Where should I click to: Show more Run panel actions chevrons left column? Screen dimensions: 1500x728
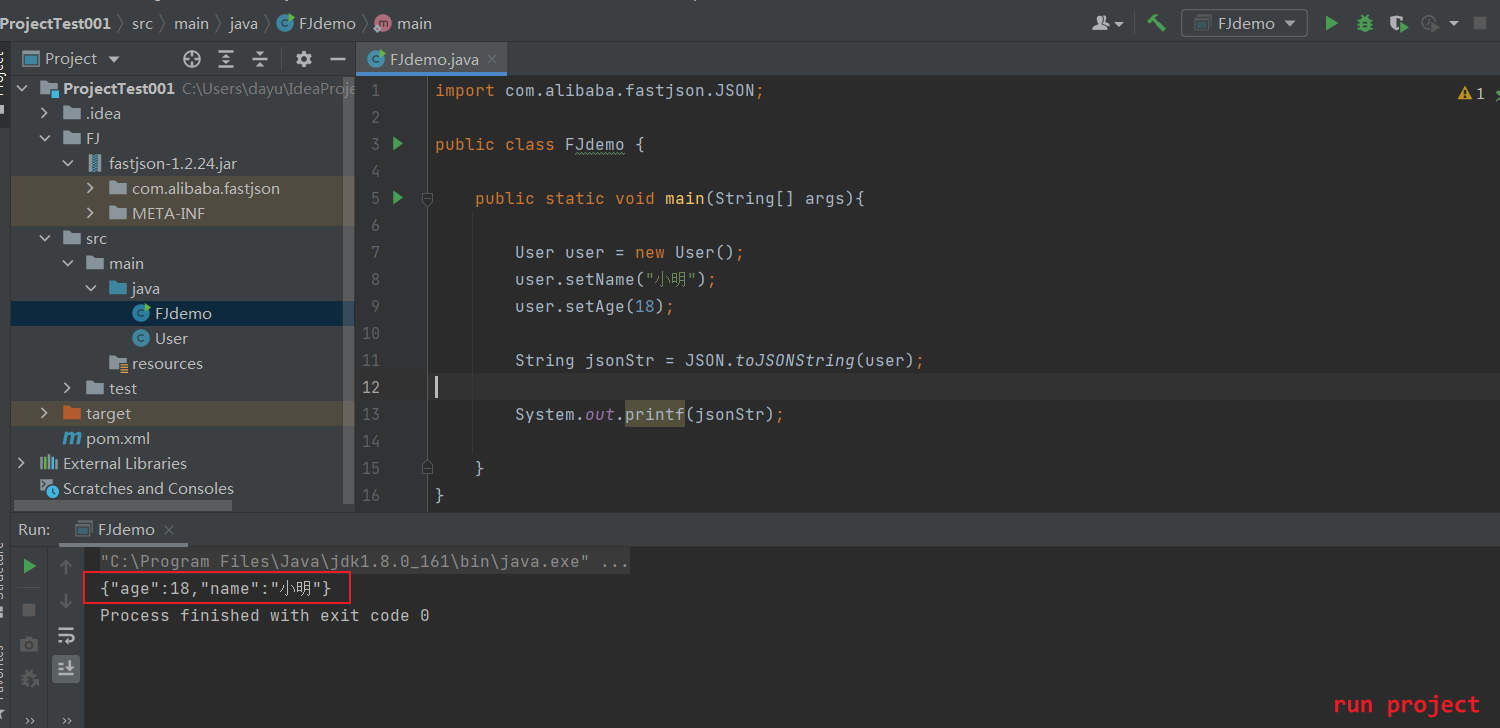pos(30,719)
